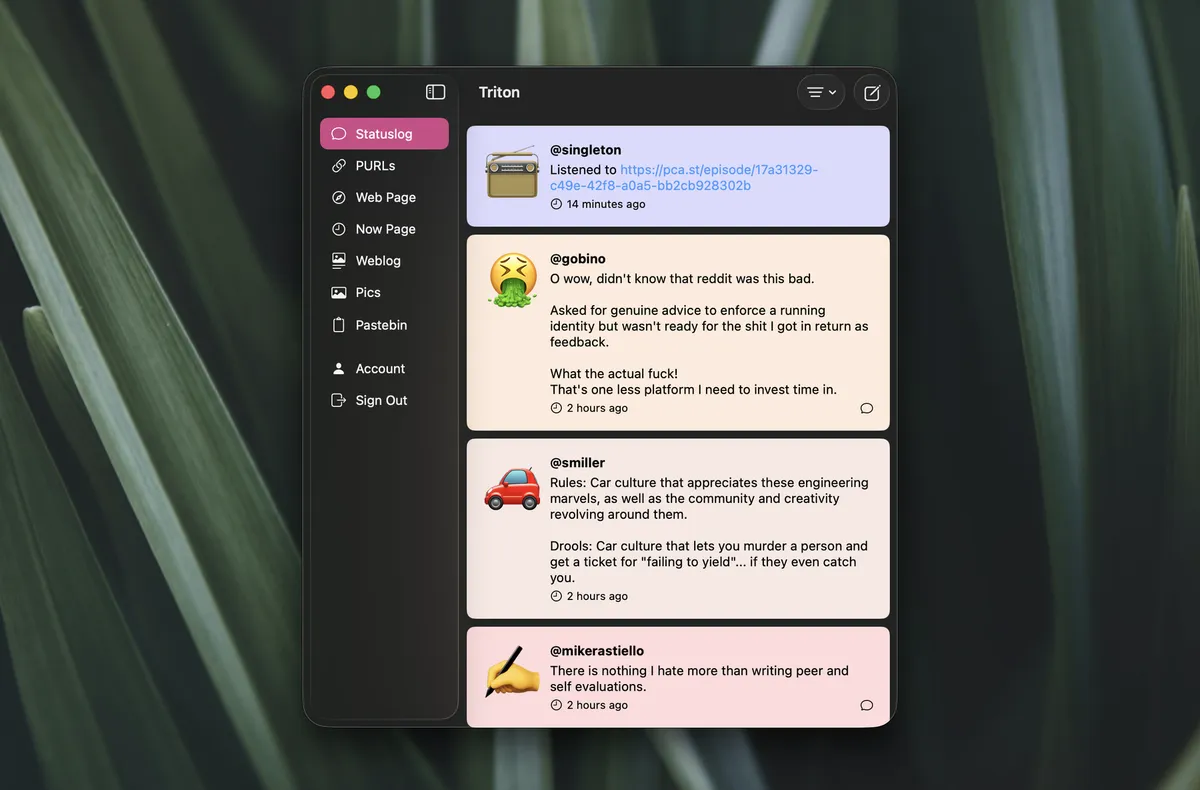Open Pastebin clipboard icon
This screenshot has height=790, width=1200.
(x=339, y=325)
